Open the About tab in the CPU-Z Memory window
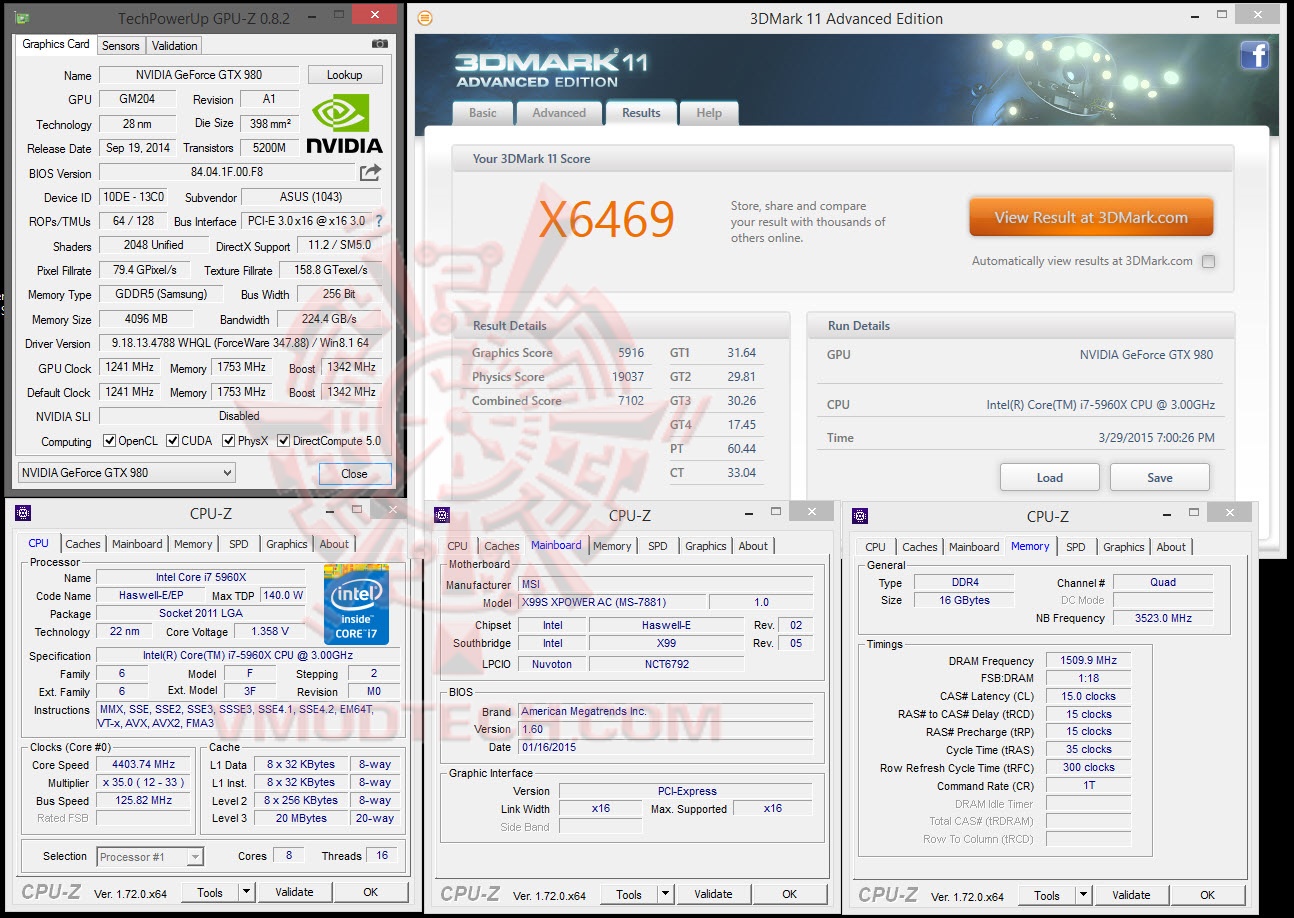 point(1171,547)
